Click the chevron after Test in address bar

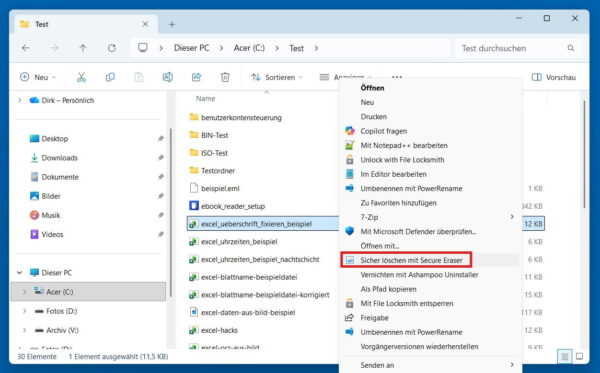pos(316,48)
